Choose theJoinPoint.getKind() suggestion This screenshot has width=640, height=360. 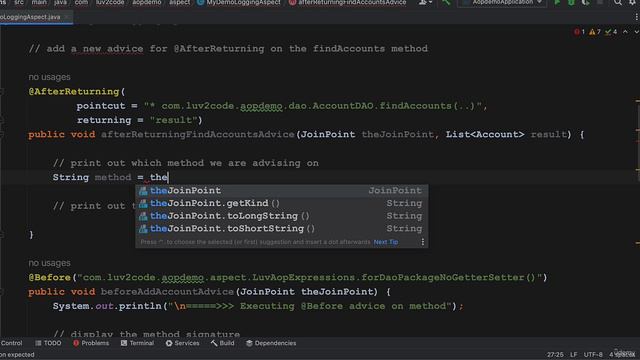click(282, 203)
